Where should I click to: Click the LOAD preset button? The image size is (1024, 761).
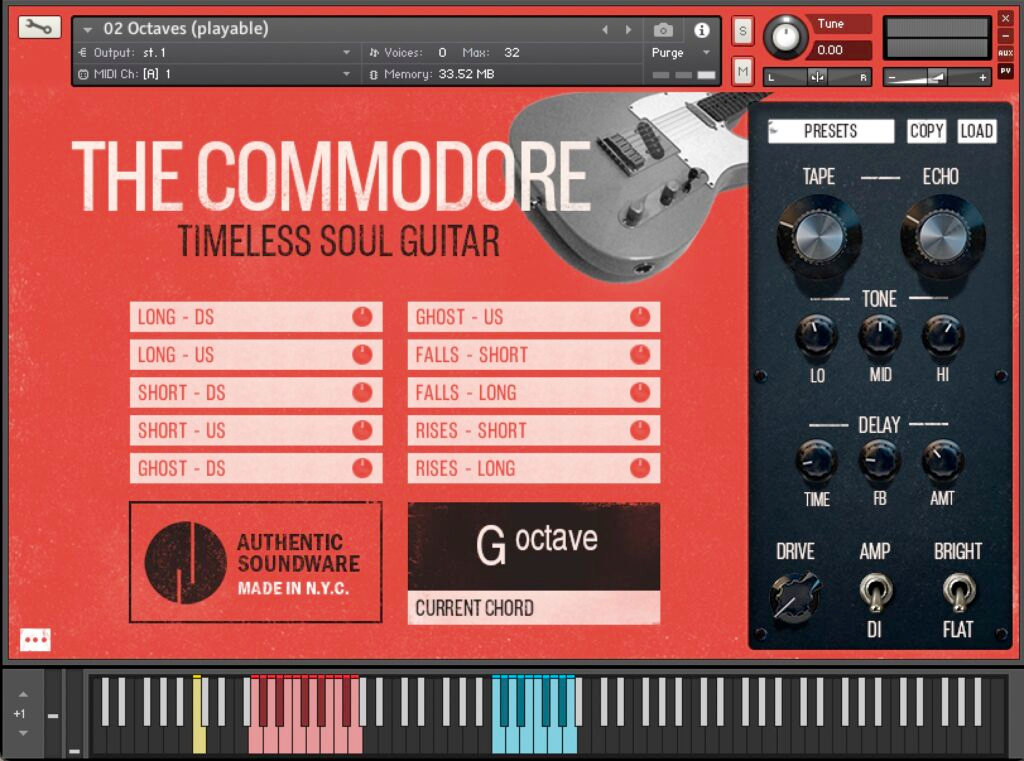click(976, 131)
